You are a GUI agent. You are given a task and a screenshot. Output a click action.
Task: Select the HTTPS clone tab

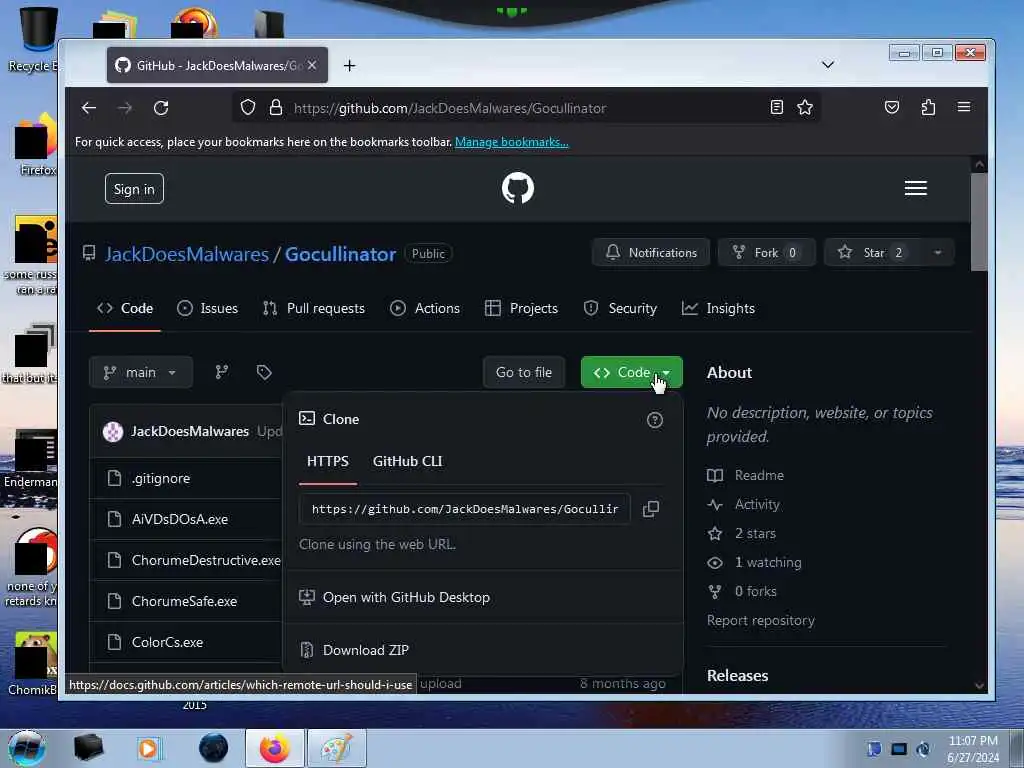click(x=328, y=461)
